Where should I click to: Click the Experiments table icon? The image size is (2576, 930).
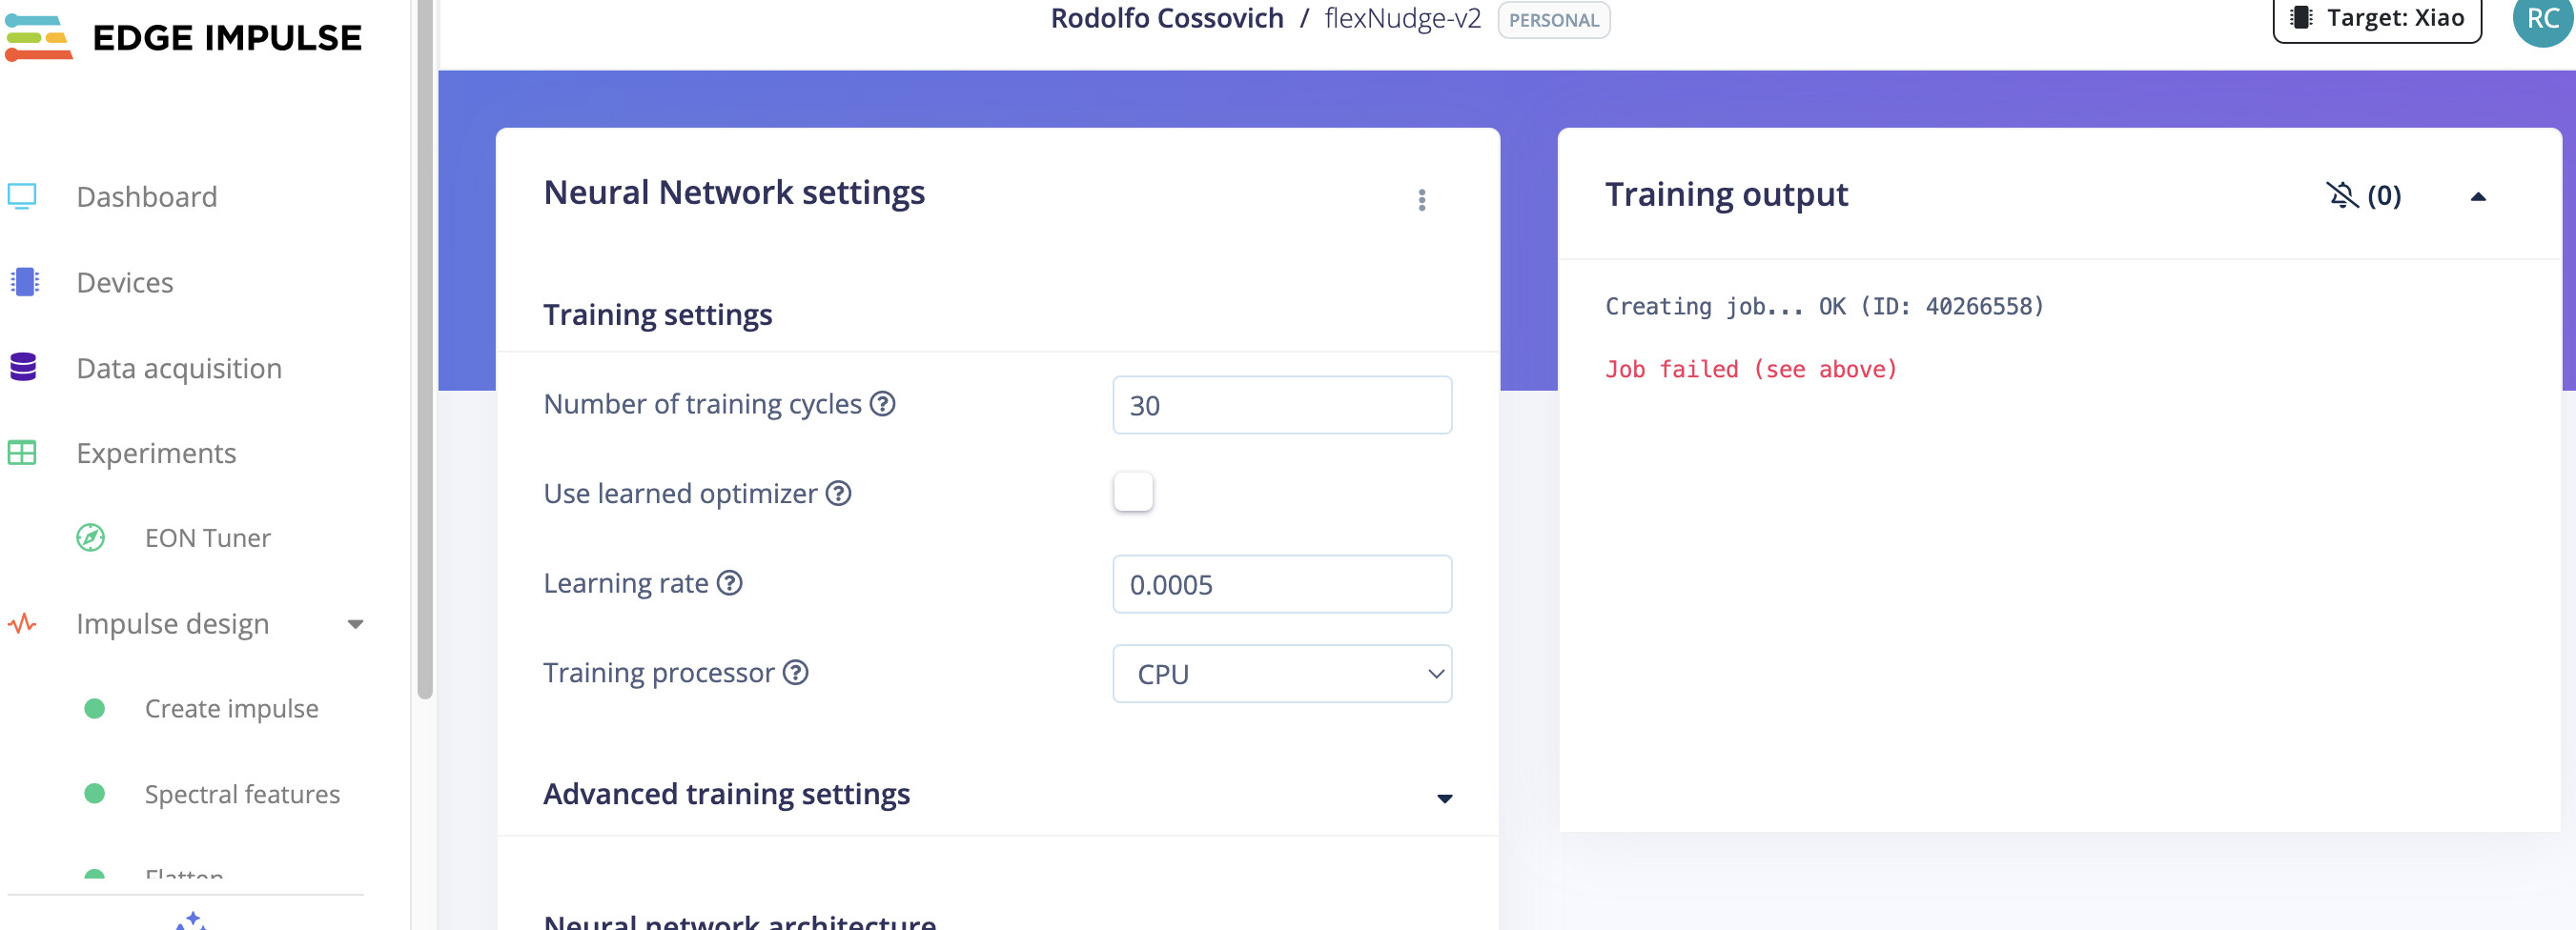click(x=22, y=453)
